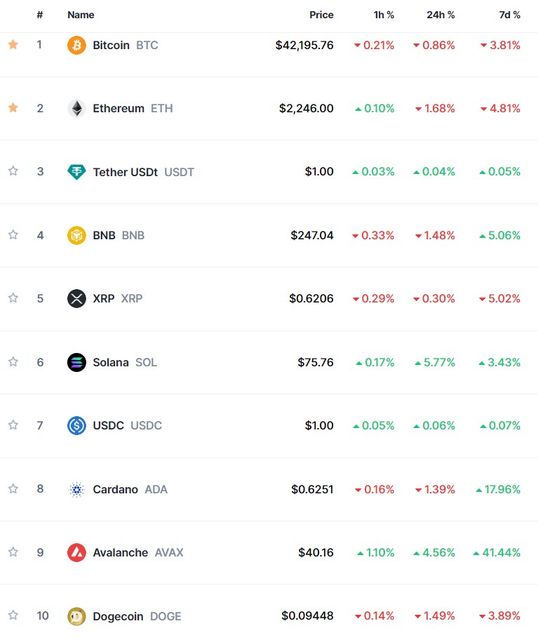Open the Solana logo icon
This screenshot has width=538, height=640.
tap(76, 362)
